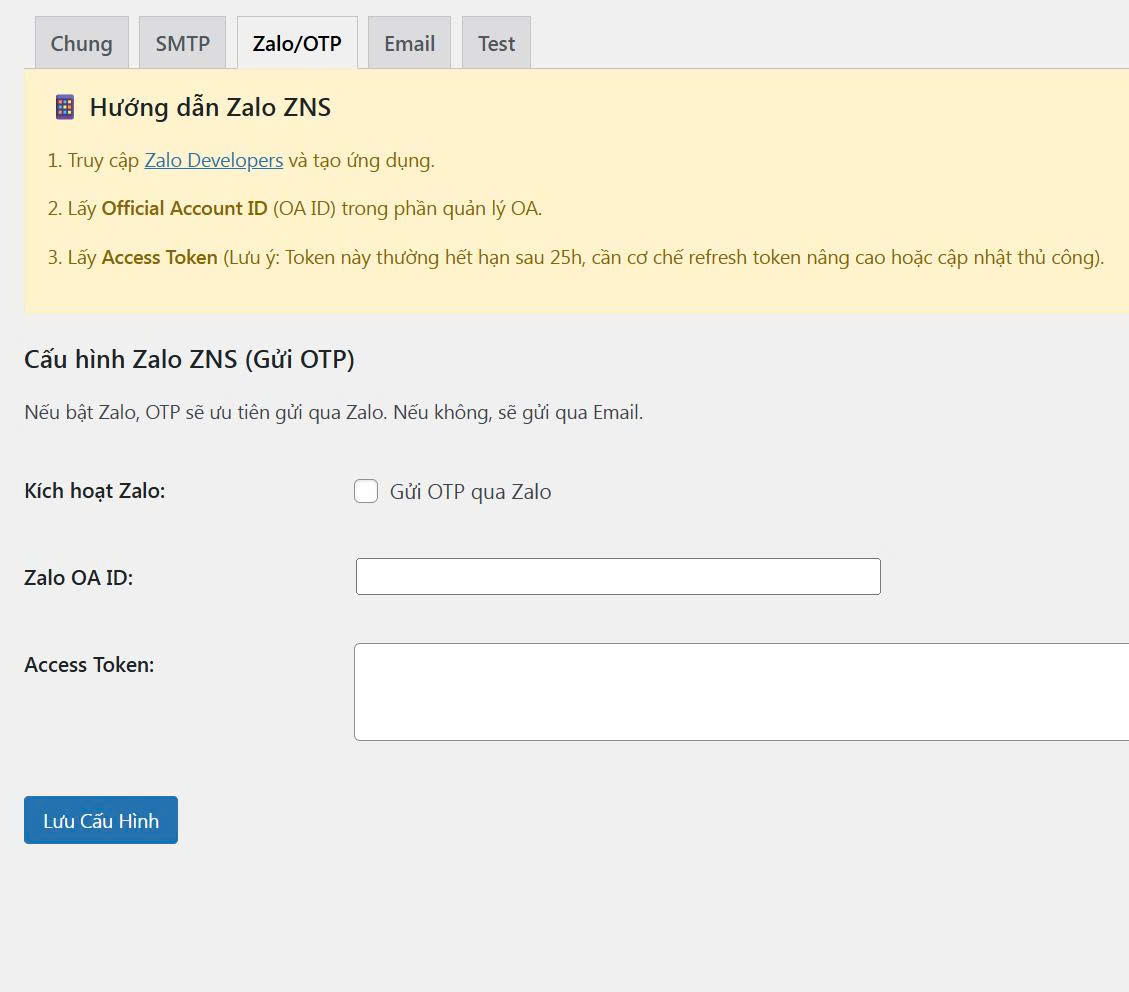Enable the Gửi OTP qua Zalo checkbox
The width and height of the screenshot is (1129, 992).
[366, 491]
